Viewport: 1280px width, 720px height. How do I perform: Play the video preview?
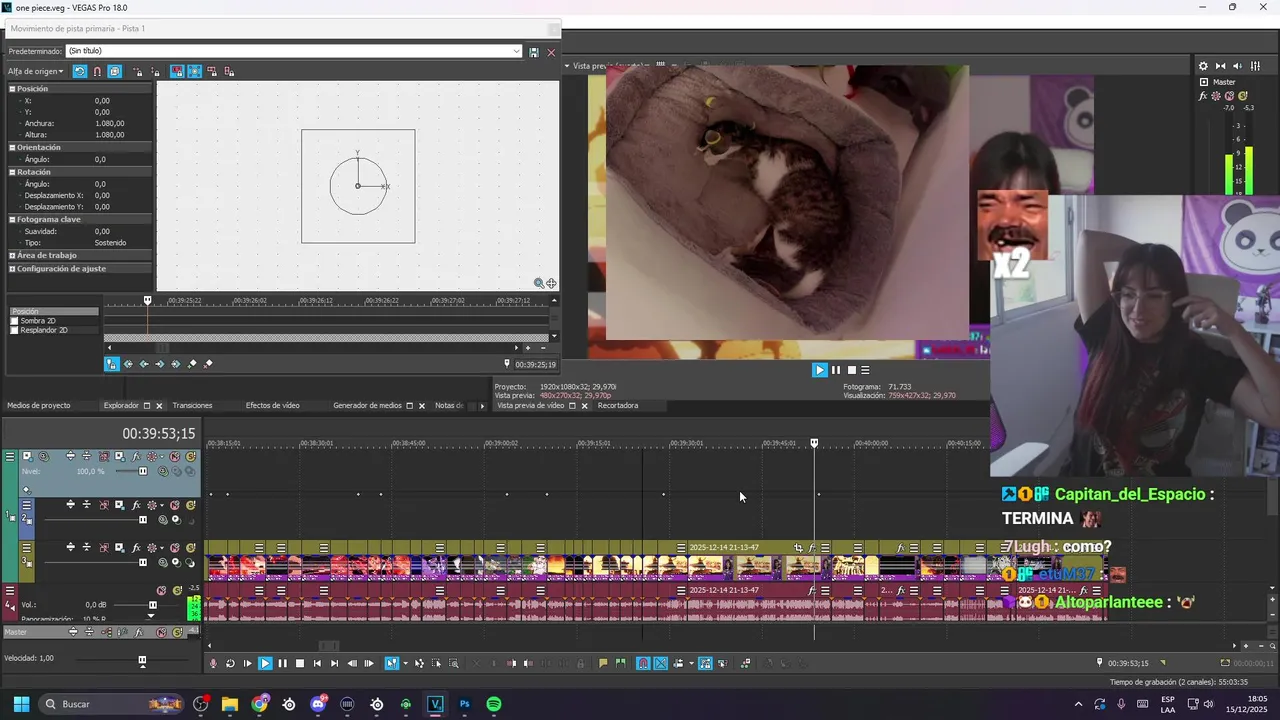point(820,370)
